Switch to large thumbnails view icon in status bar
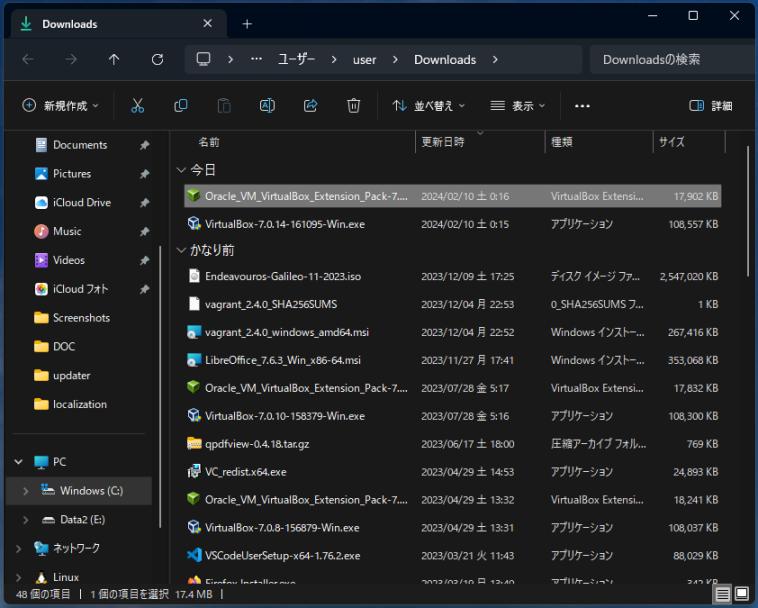 pyautogui.click(x=742, y=593)
